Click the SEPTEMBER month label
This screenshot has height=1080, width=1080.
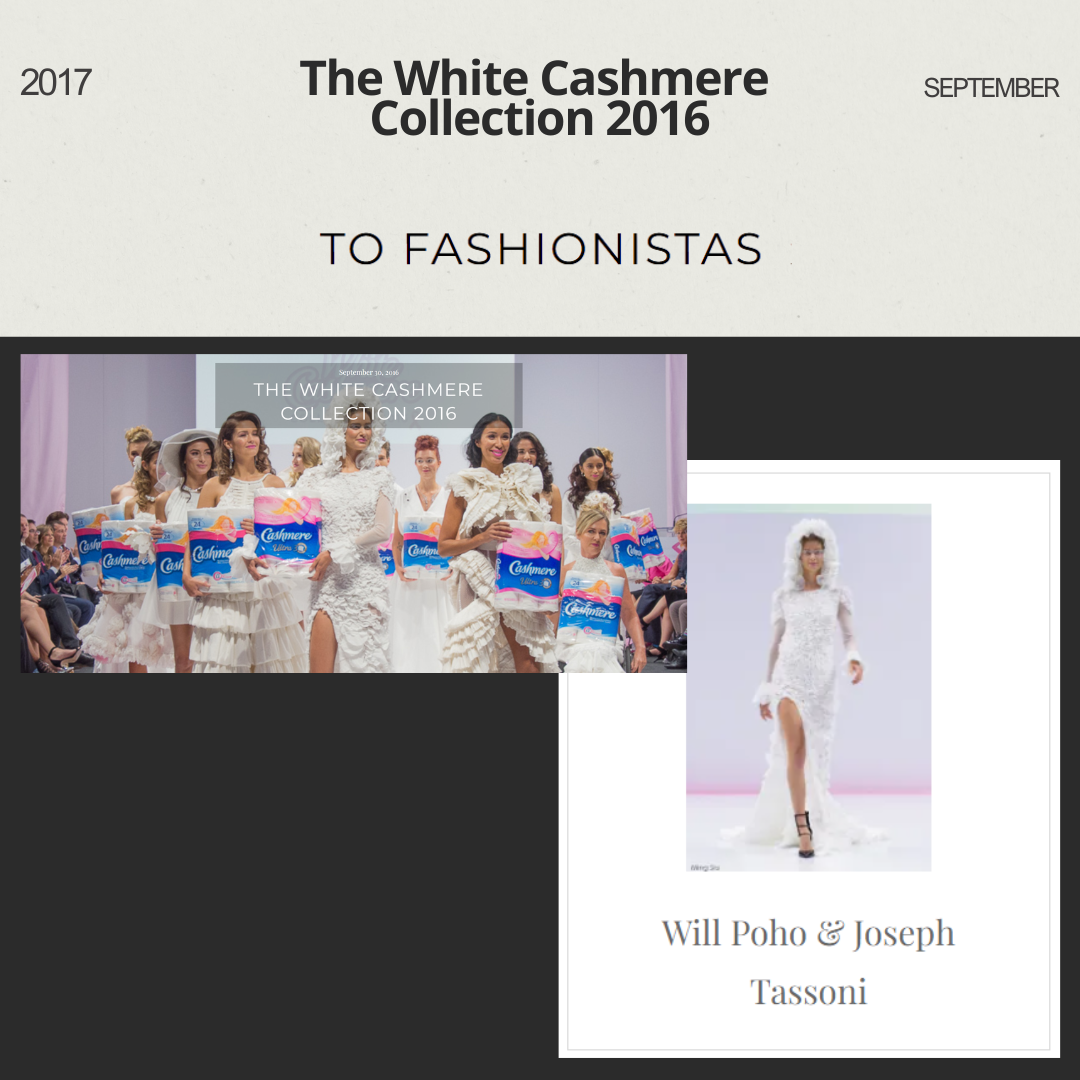coord(990,88)
